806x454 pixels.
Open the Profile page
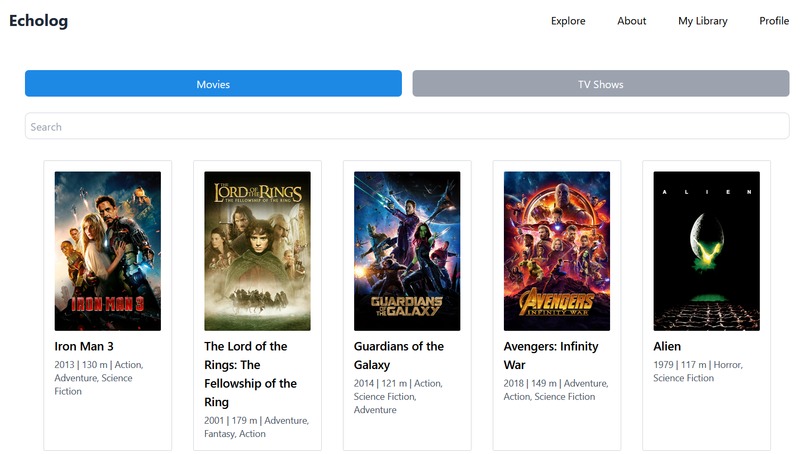click(x=774, y=21)
